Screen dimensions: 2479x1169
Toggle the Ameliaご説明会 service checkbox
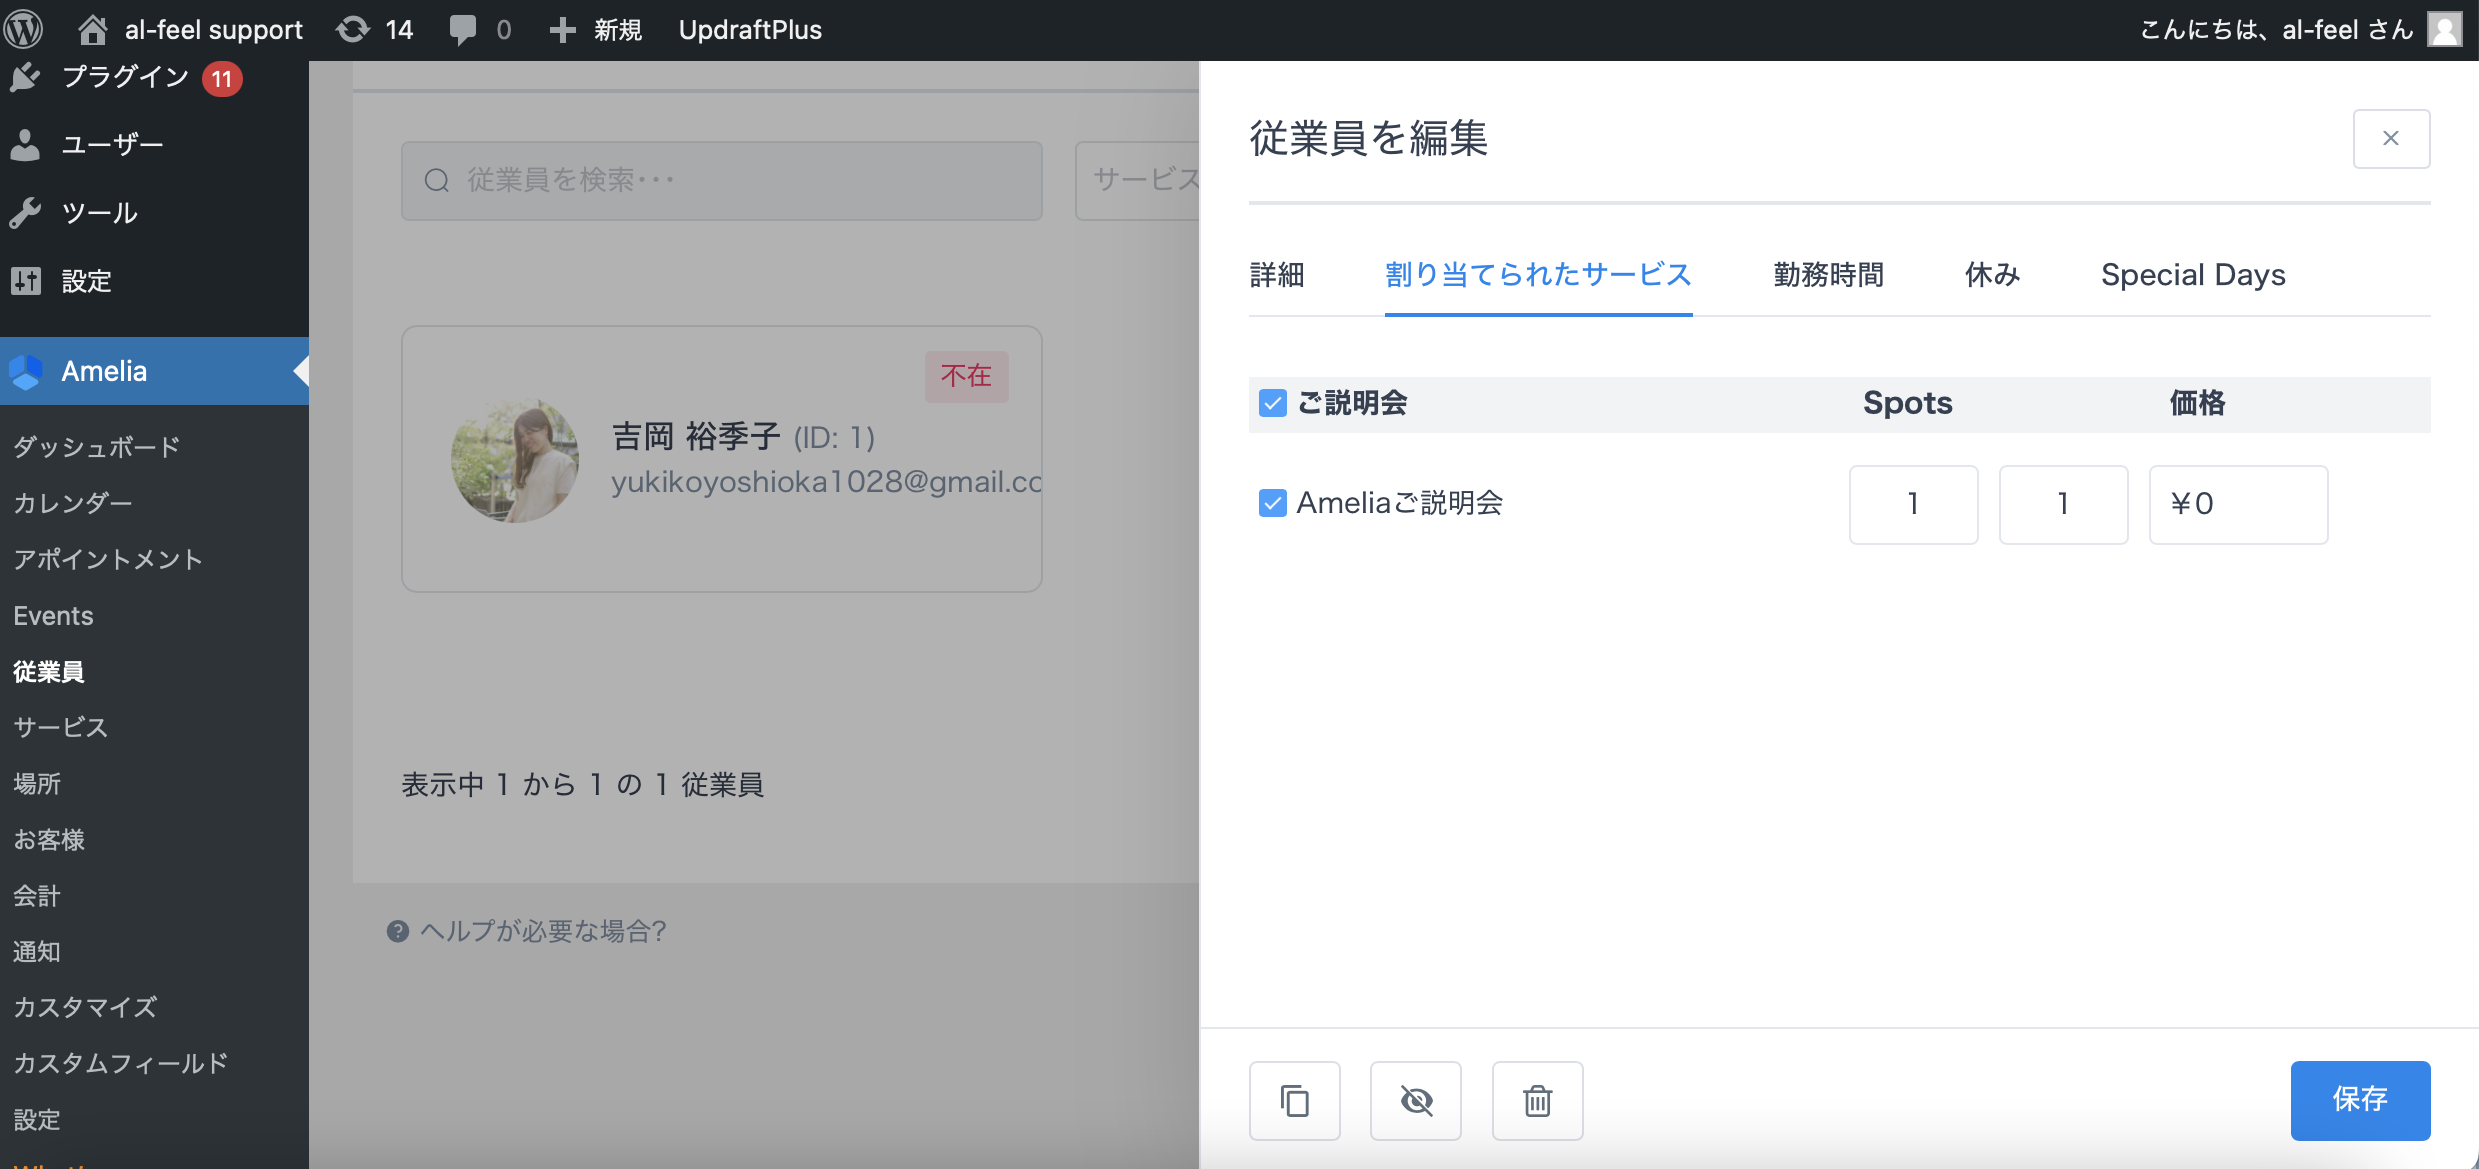tap(1272, 503)
